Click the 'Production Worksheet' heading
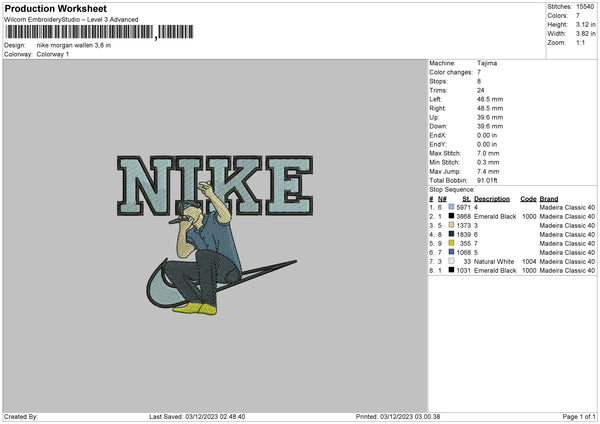 click(55, 8)
